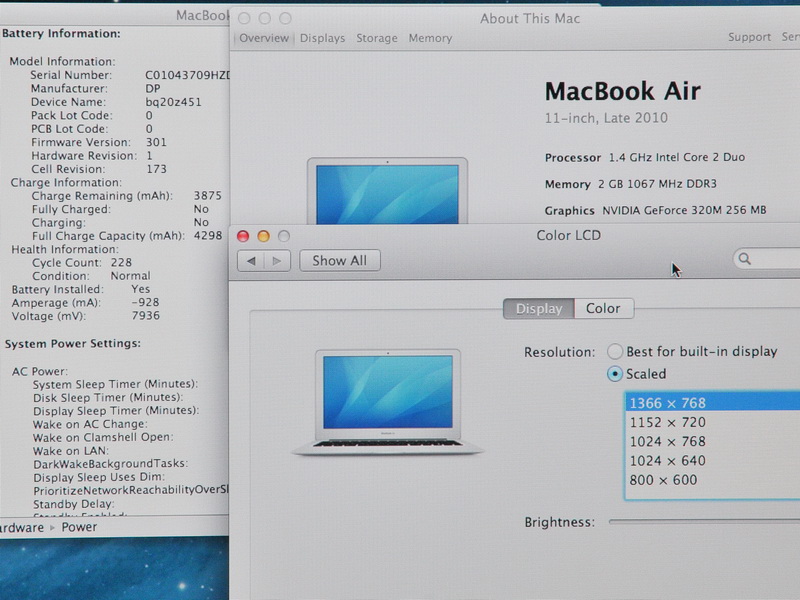Click the Full Charge Capacity value 4298
Screen dimensions: 800x600
(208, 236)
